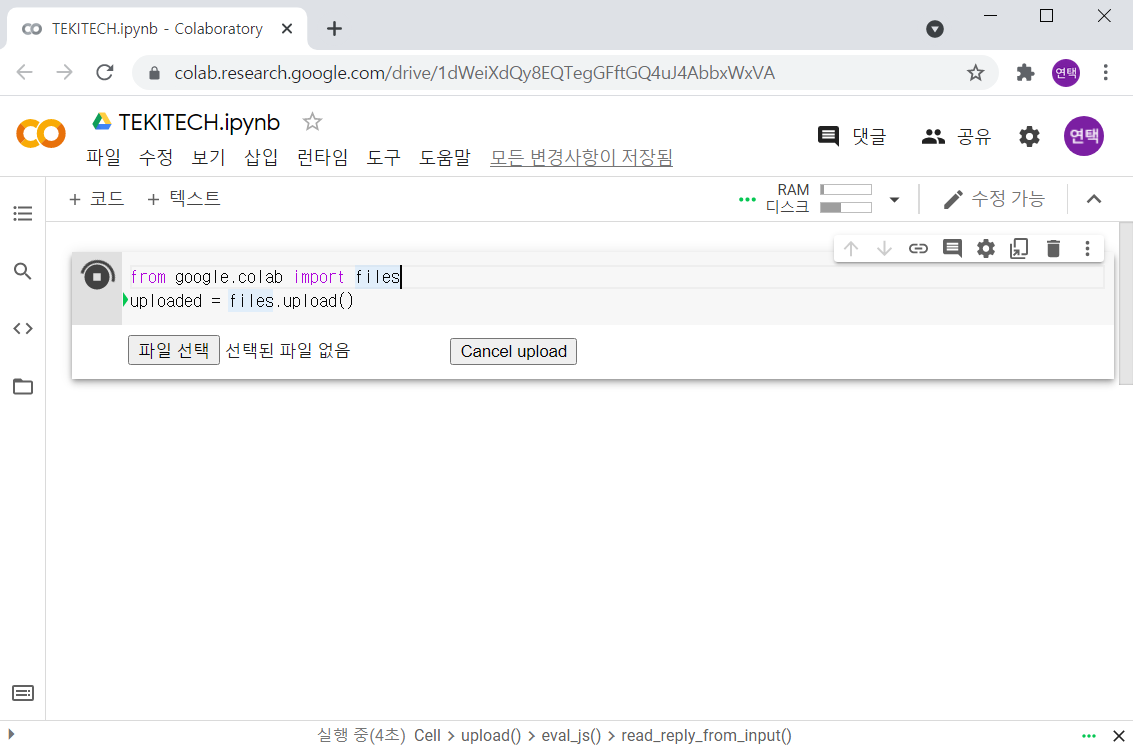The image size is (1133, 748).
Task: Go to Colab home logo
Action: [x=41, y=134]
